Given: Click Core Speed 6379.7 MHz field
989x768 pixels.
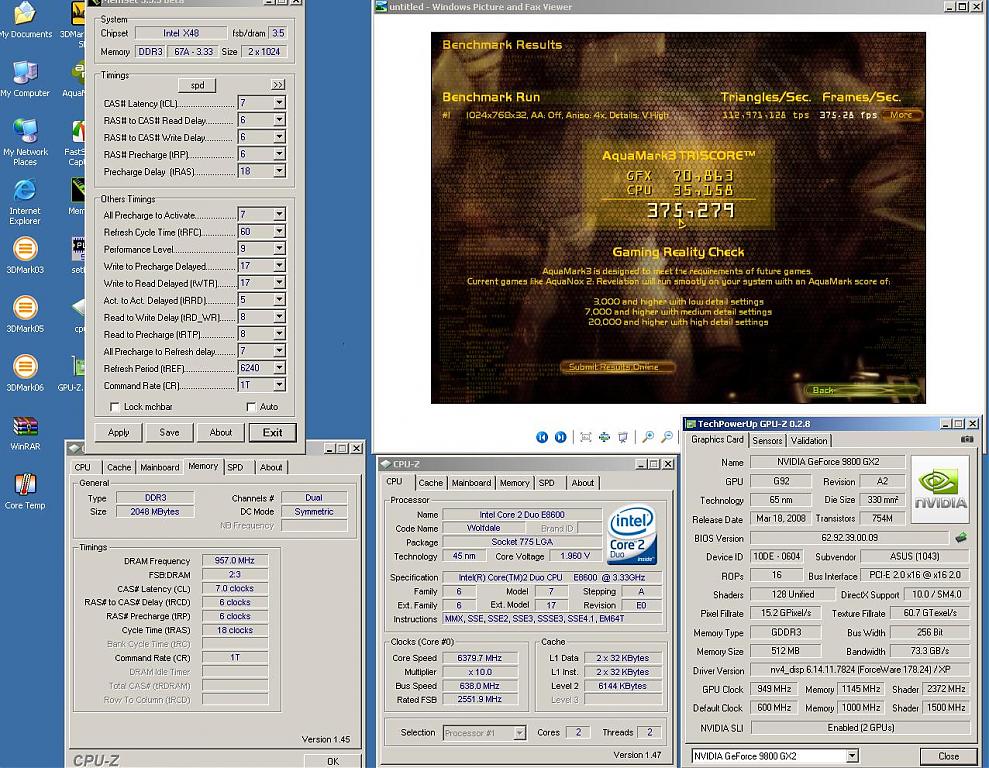Looking at the screenshot, I should point(479,658).
